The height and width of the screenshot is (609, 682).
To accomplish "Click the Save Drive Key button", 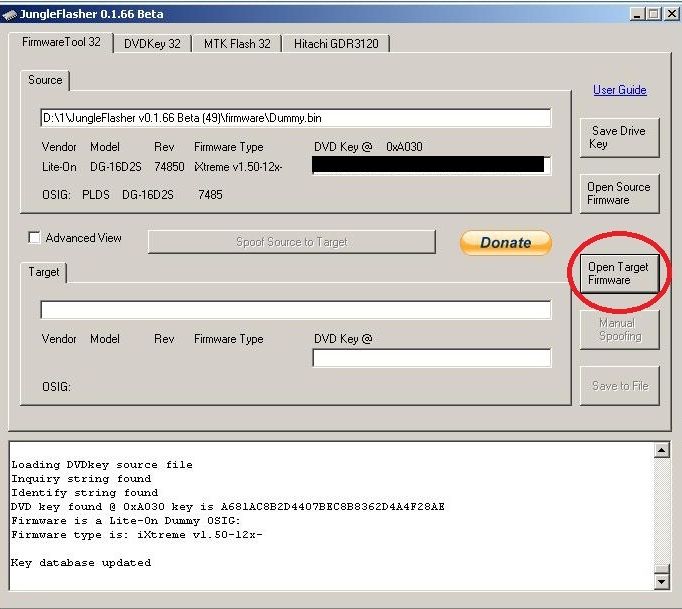I will coord(618,138).
